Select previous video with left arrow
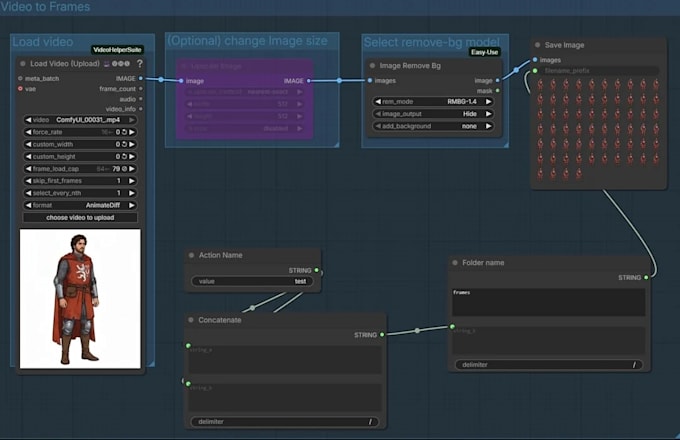This screenshot has height=440, width=680. pos(28,120)
